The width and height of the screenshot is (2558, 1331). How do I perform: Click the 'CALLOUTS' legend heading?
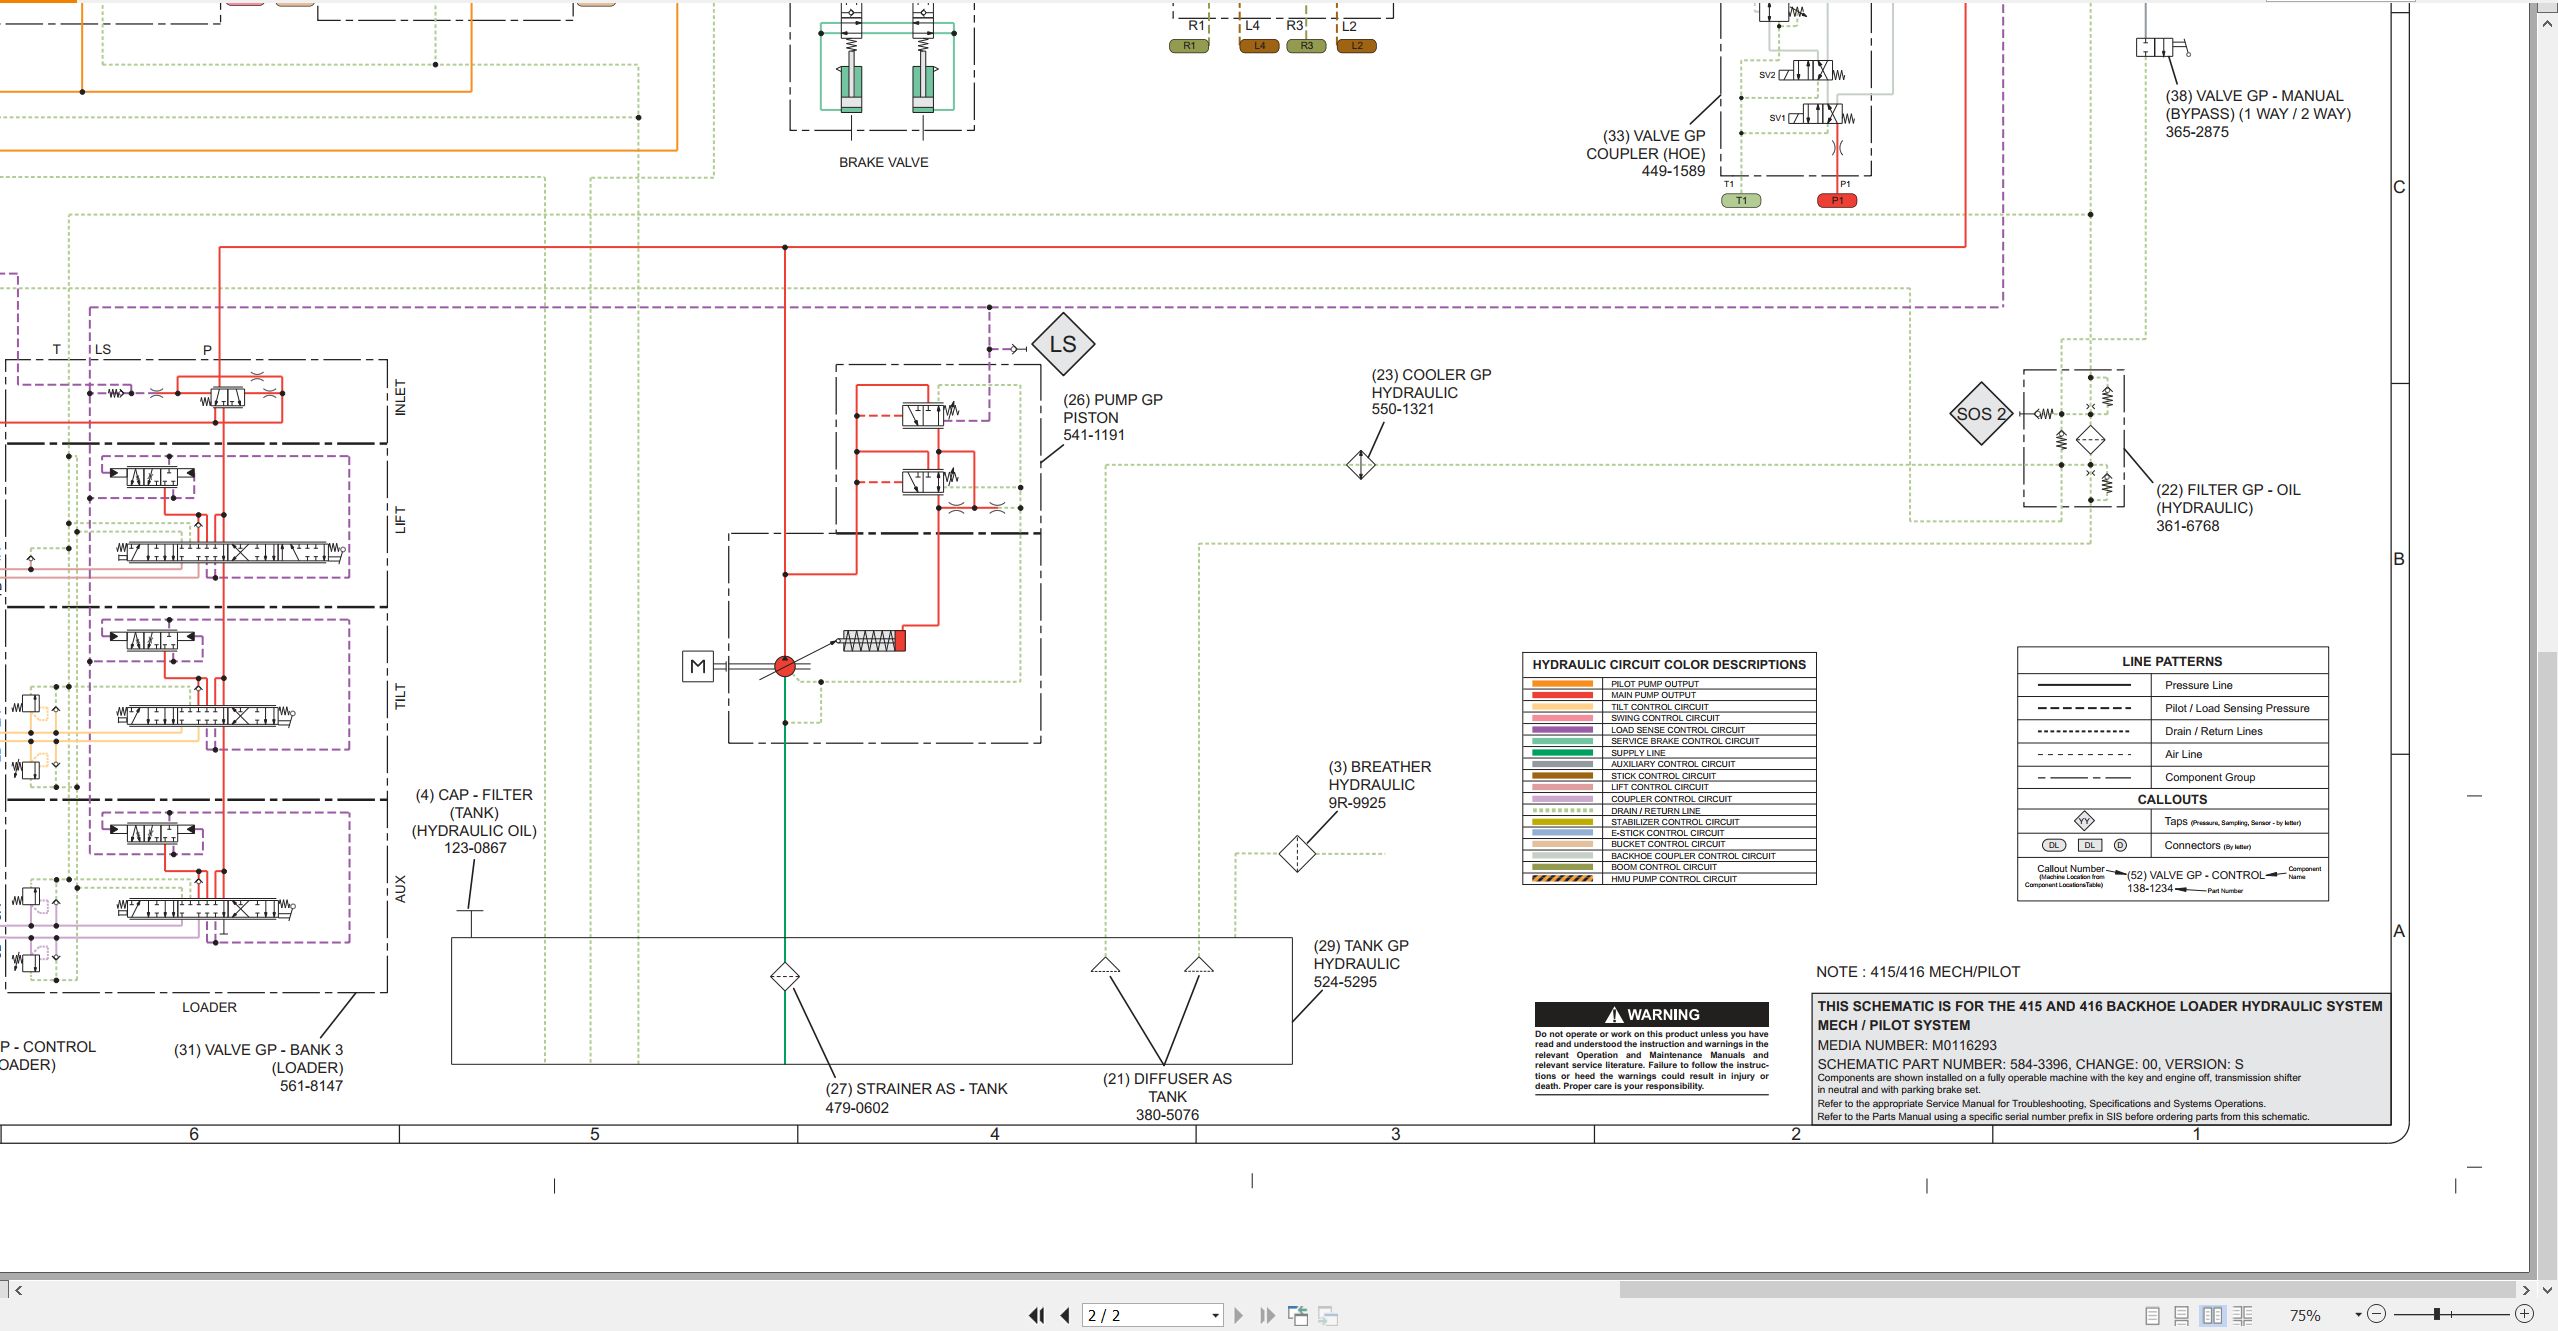[2172, 800]
